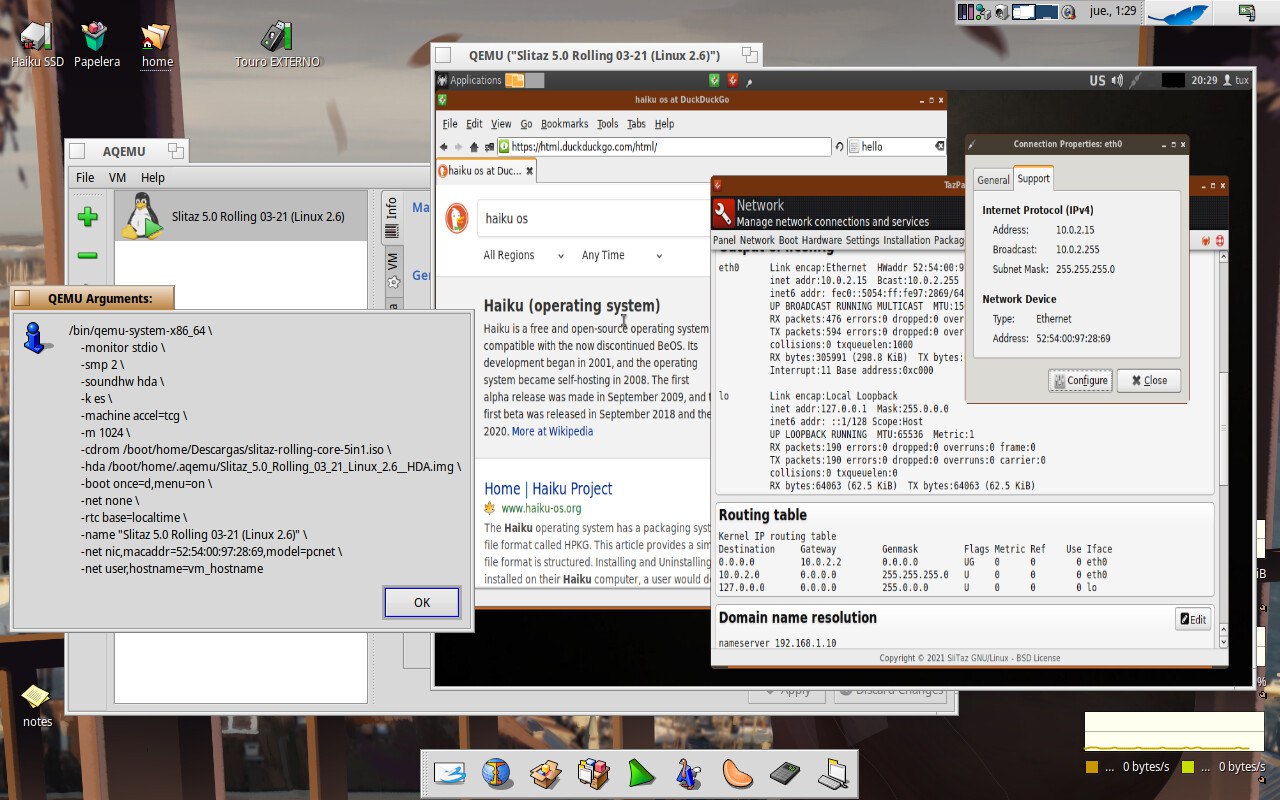
Task: Click the 'jue., 1:29' Deskbar clock
Action: point(1112,11)
